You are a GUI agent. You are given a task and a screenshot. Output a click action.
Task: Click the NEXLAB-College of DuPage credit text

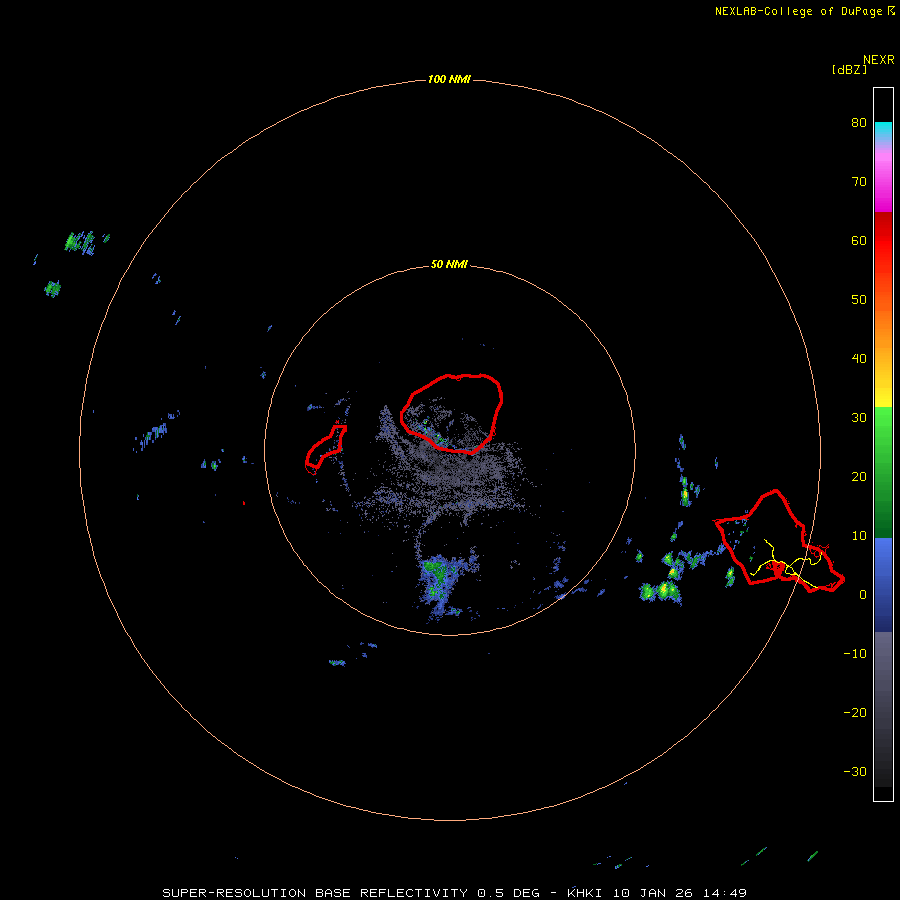[798, 11]
